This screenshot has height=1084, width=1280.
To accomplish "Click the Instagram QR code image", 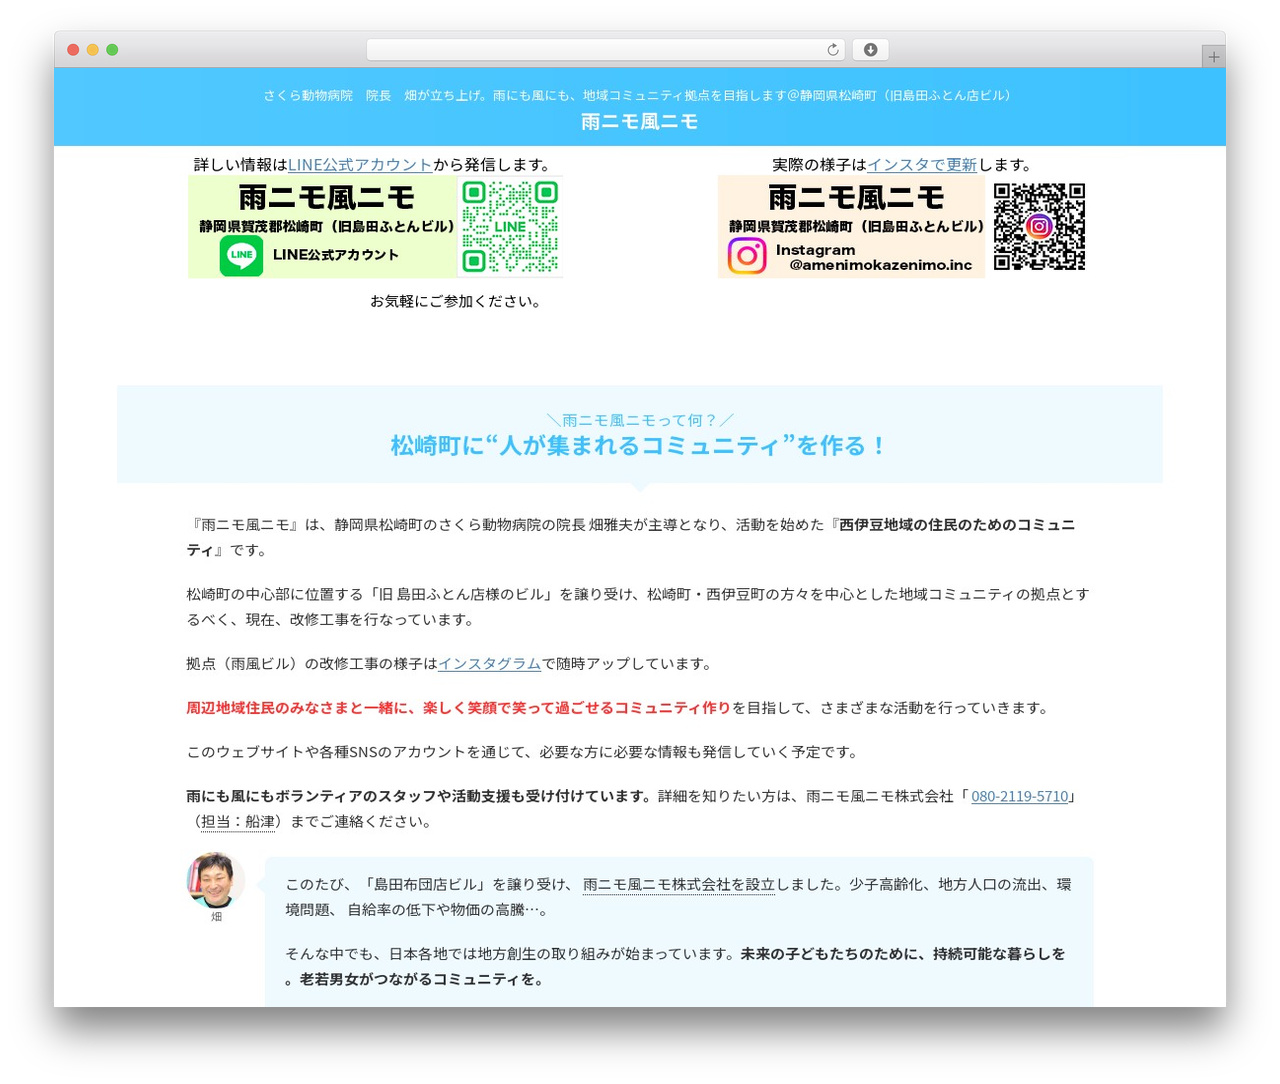I will [1039, 227].
